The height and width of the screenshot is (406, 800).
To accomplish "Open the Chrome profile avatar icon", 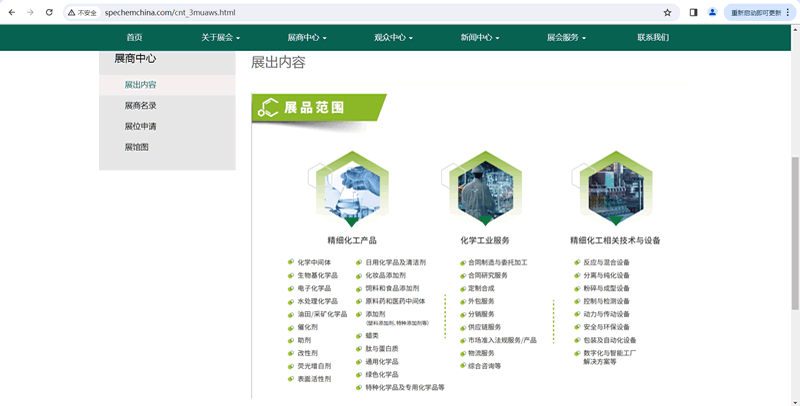I will pyautogui.click(x=713, y=13).
